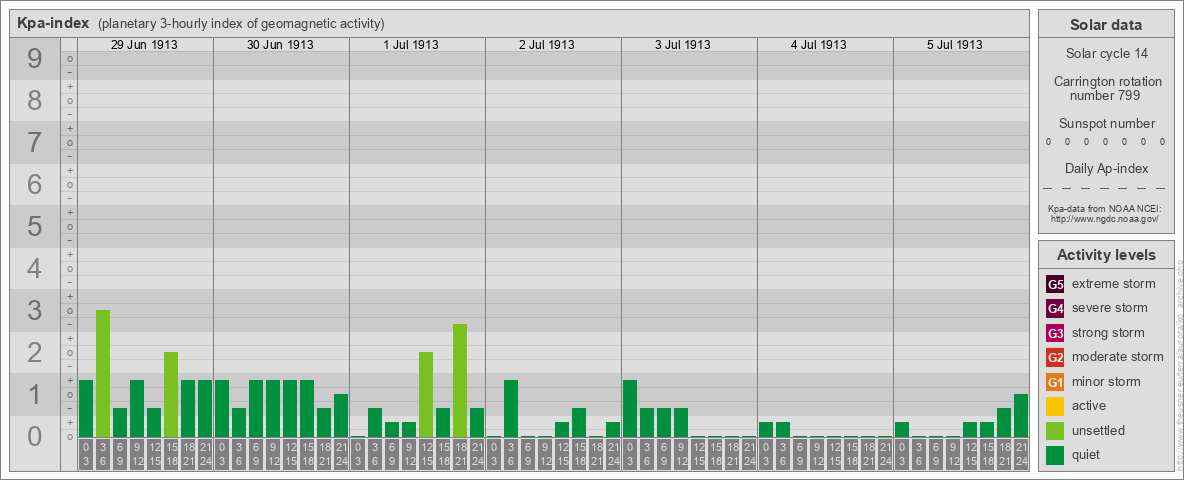The image size is (1184, 480).
Task: Click the active legend label
Action: [1089, 405]
